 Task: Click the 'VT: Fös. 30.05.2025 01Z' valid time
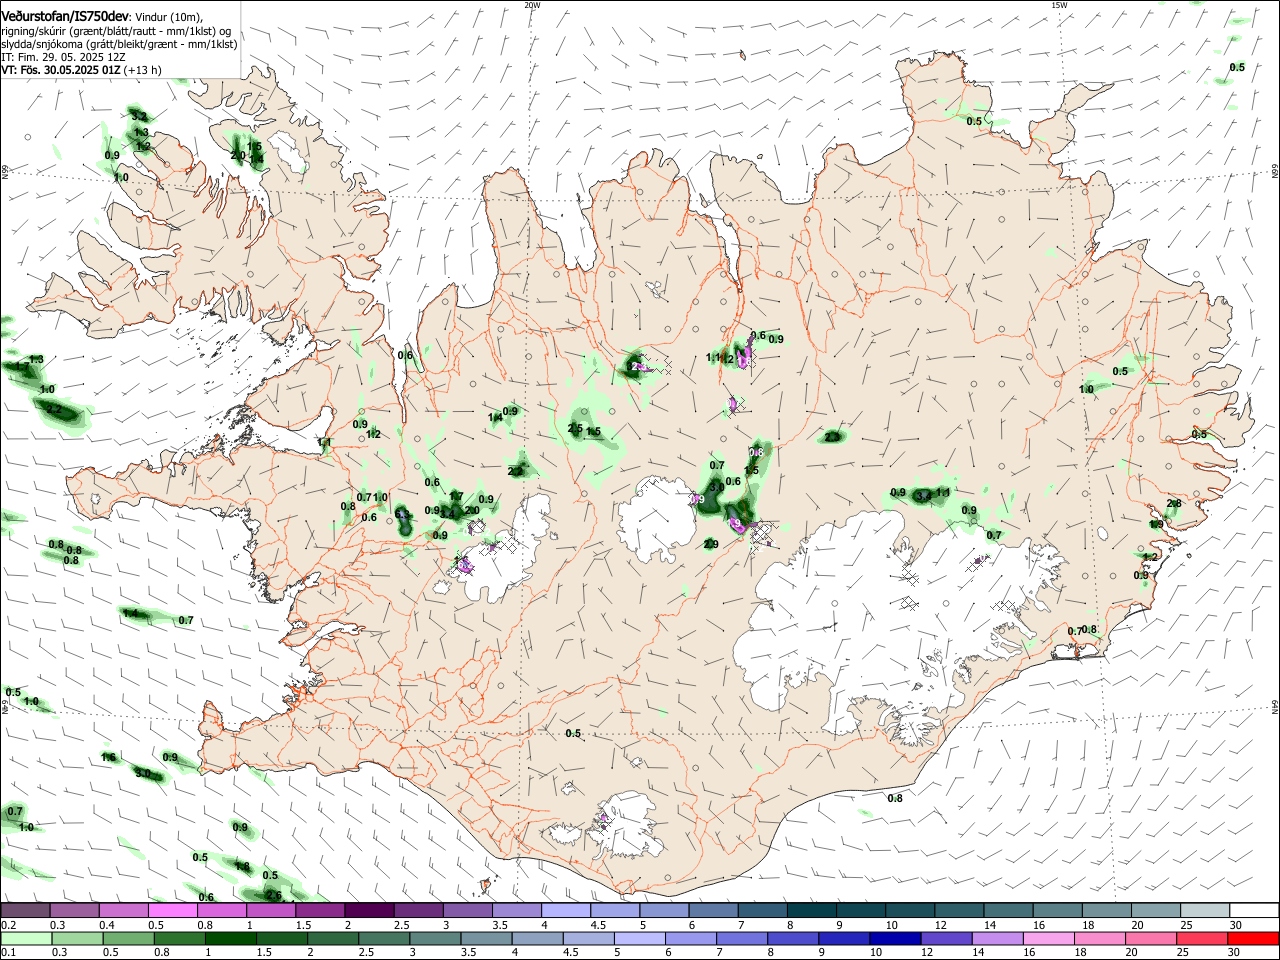click(61, 70)
